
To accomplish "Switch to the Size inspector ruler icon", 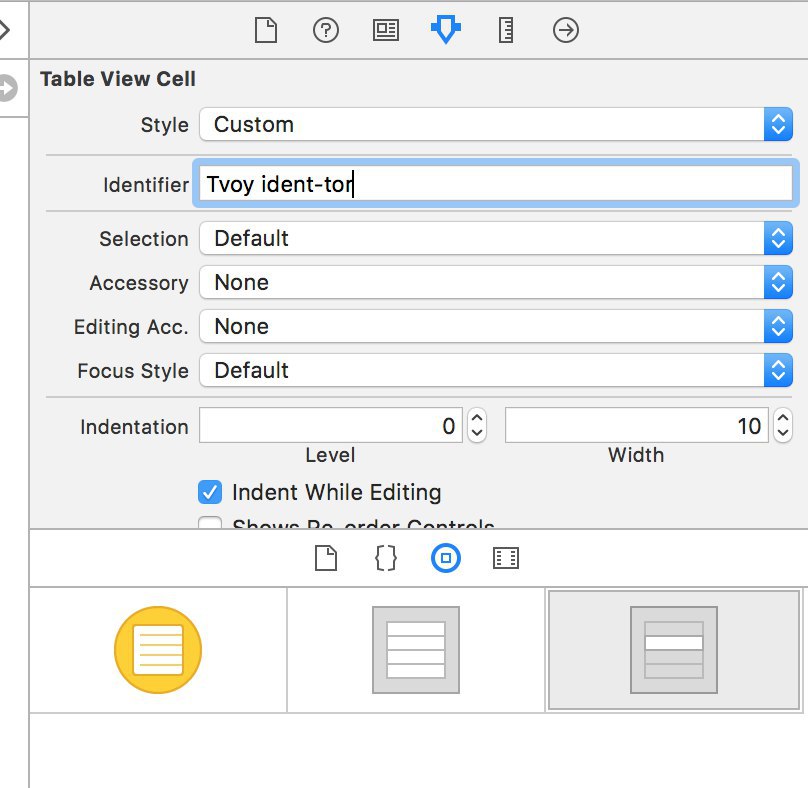I will (x=506, y=30).
